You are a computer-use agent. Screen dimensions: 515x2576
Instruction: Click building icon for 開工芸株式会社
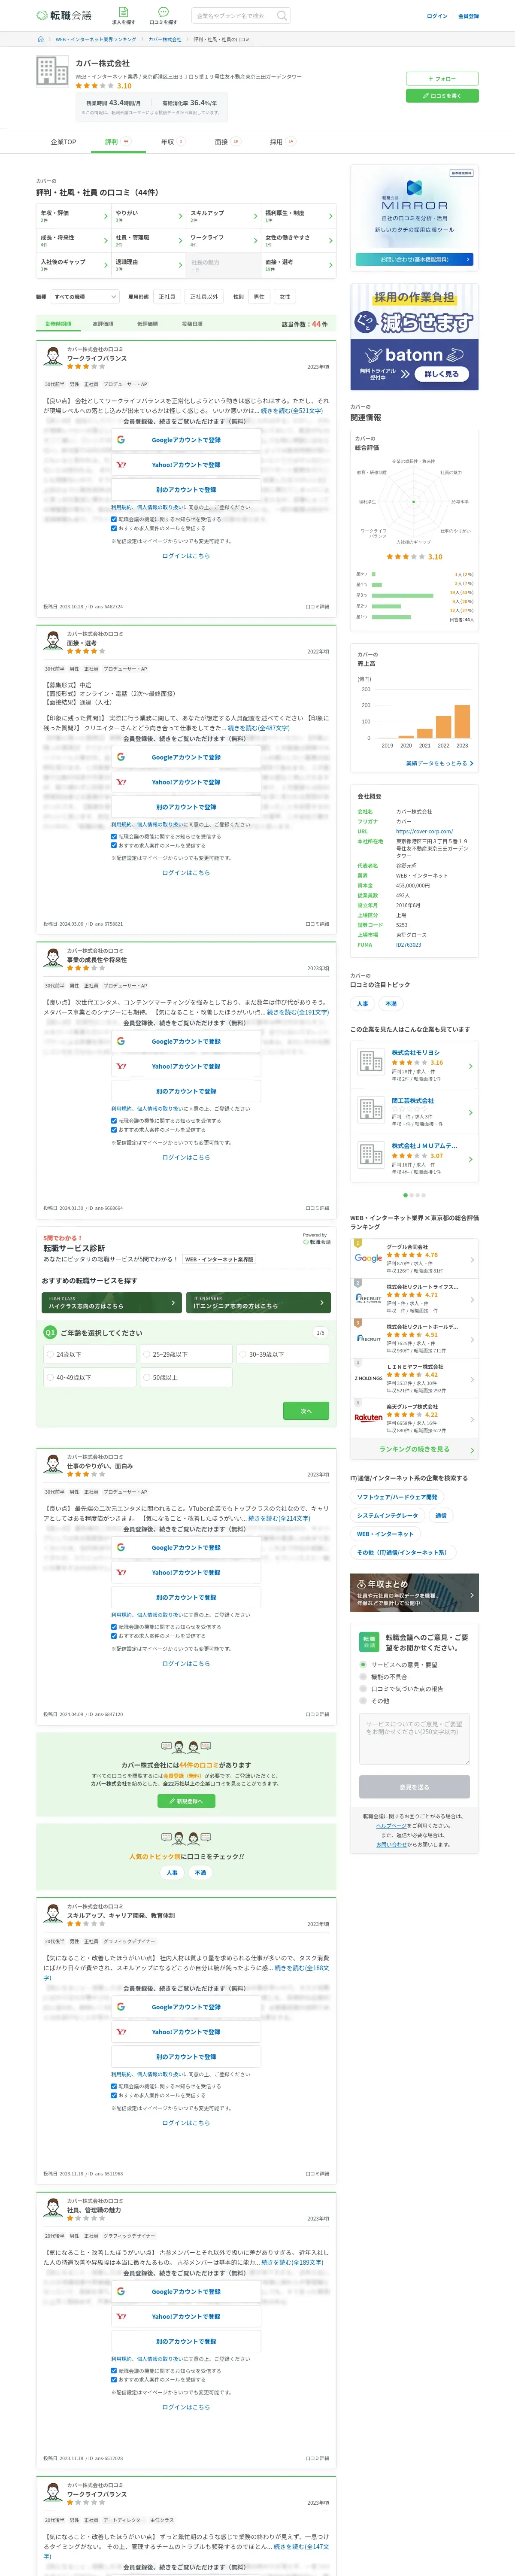point(371,1109)
